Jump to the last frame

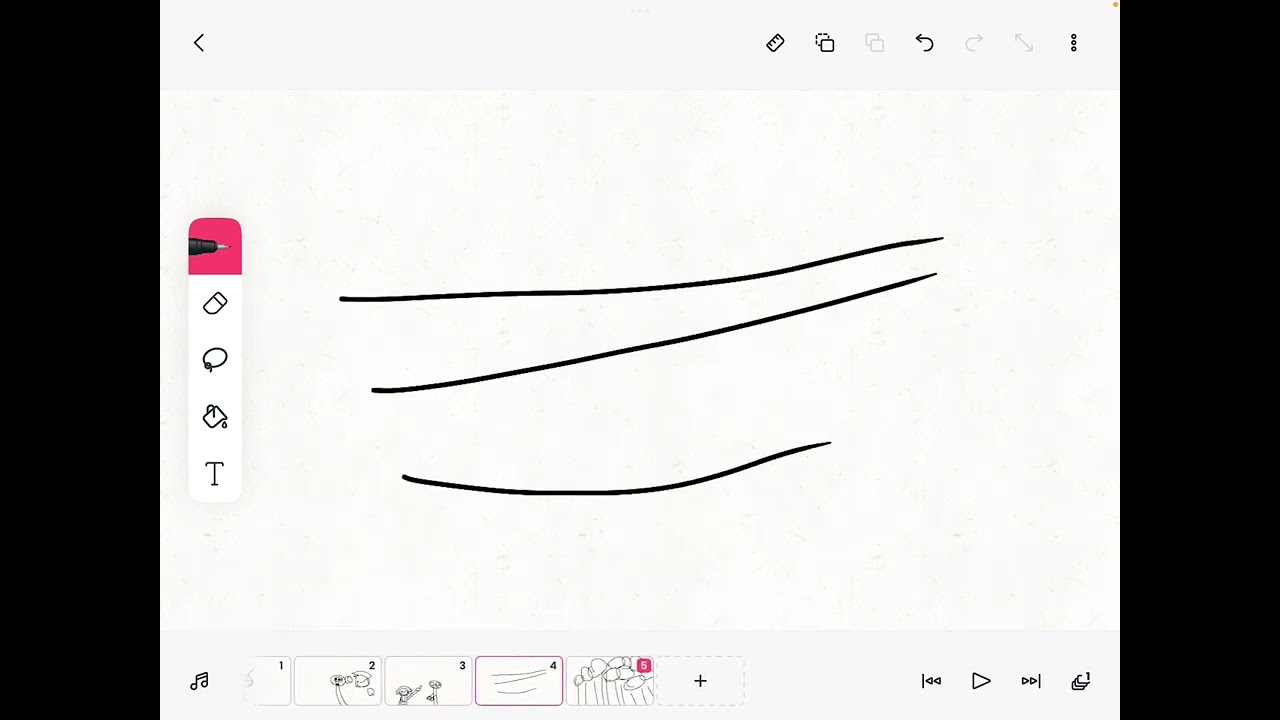click(x=1031, y=681)
